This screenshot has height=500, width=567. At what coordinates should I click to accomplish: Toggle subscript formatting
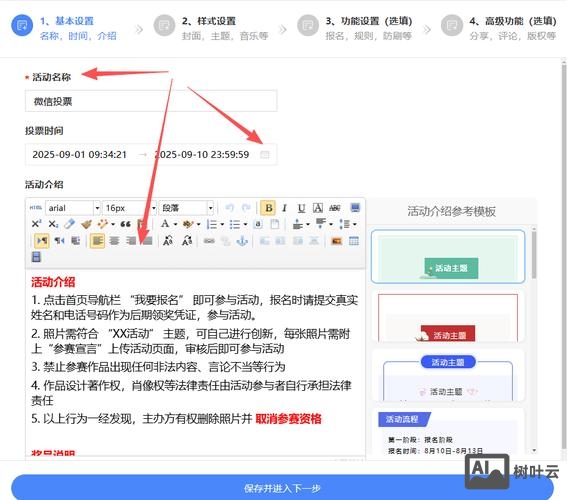(53, 224)
